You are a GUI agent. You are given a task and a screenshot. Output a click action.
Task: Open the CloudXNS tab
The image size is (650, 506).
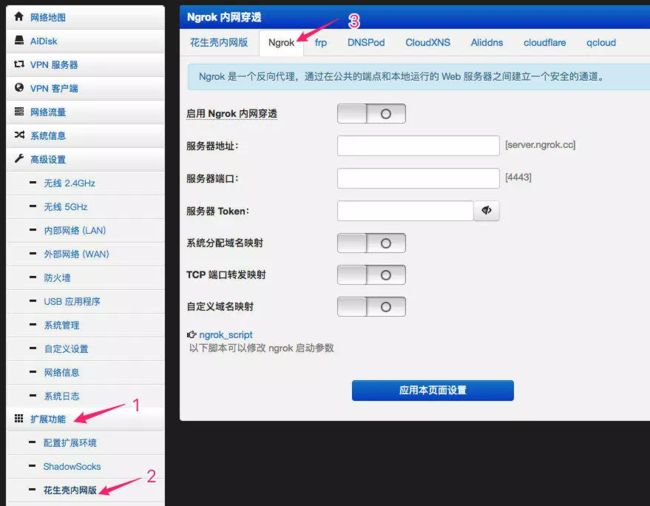tap(428, 42)
